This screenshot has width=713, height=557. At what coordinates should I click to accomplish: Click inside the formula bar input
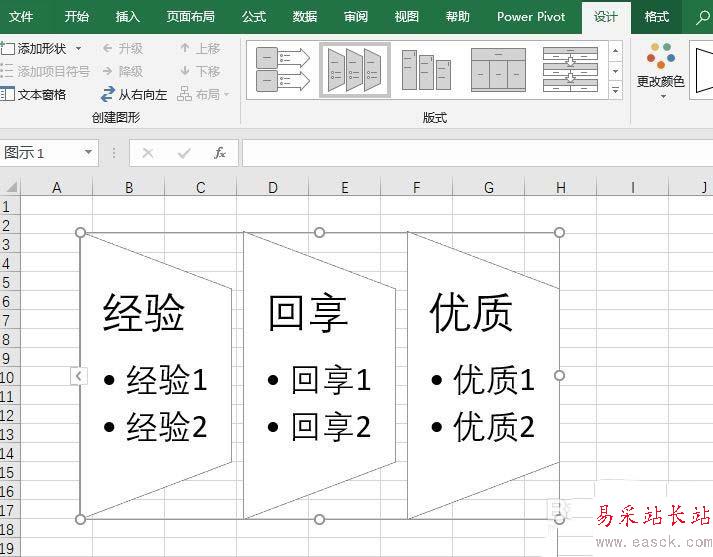(x=477, y=153)
